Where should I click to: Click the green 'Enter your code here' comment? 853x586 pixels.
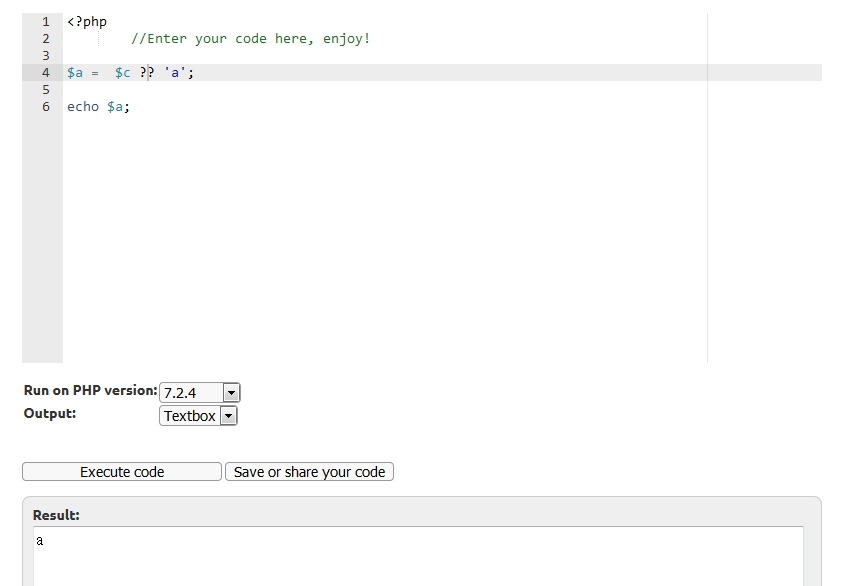pyautogui.click(x=250, y=38)
